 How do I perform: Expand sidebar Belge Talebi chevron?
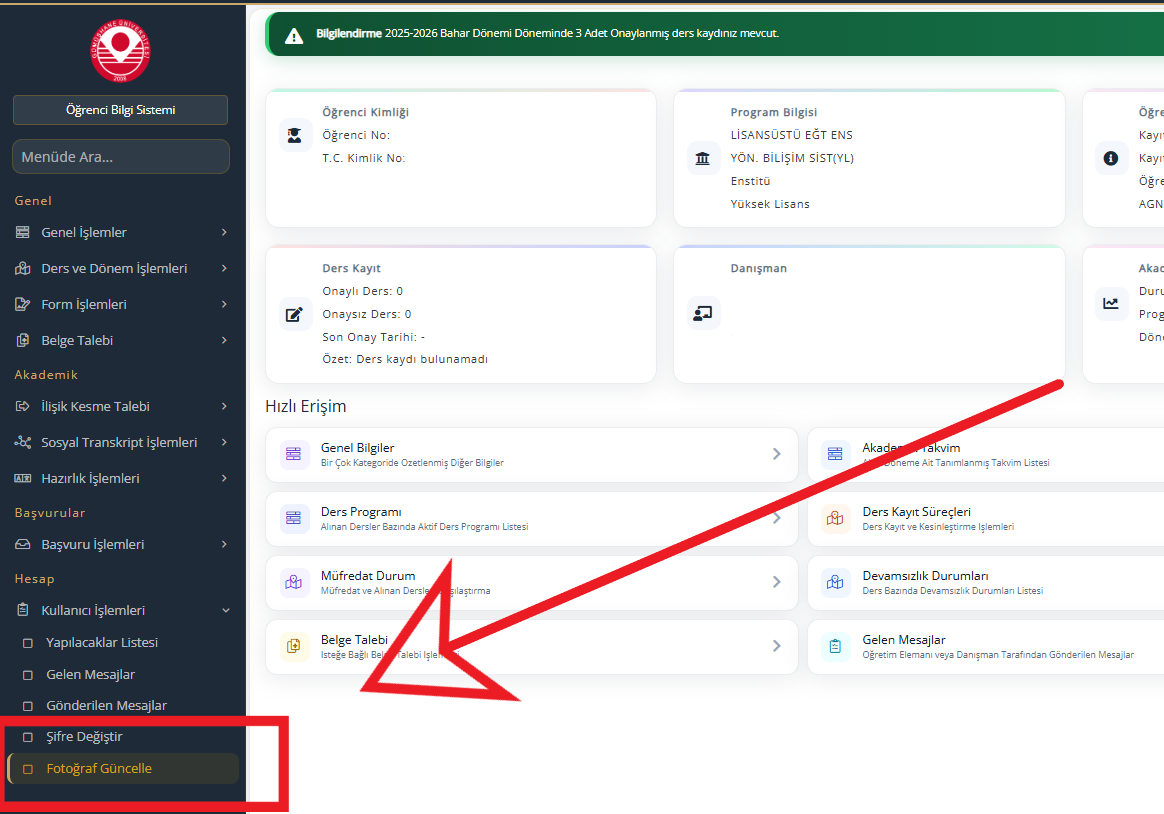pyautogui.click(x=224, y=340)
